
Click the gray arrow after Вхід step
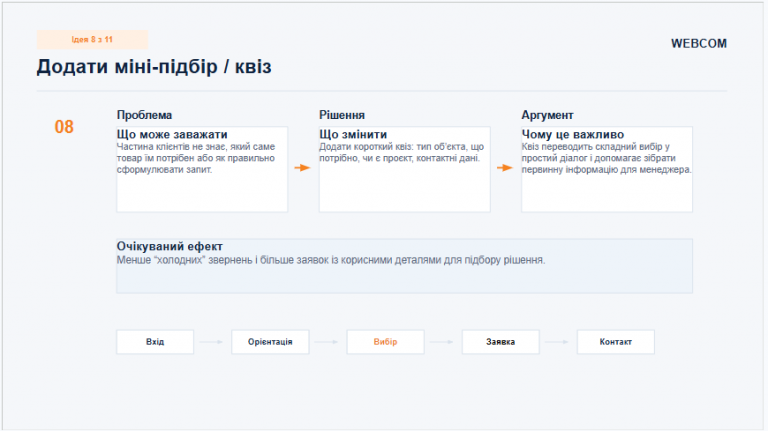tap(211, 342)
